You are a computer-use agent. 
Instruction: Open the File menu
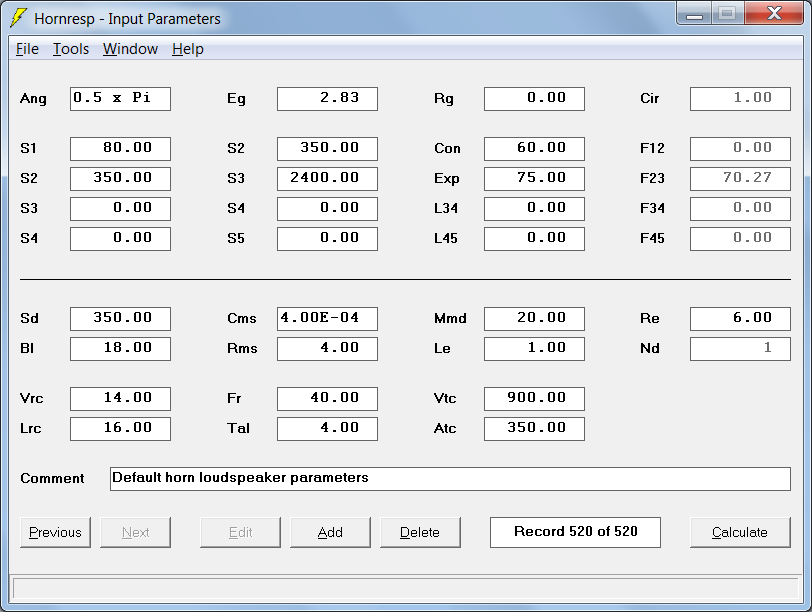pyautogui.click(x=27, y=49)
